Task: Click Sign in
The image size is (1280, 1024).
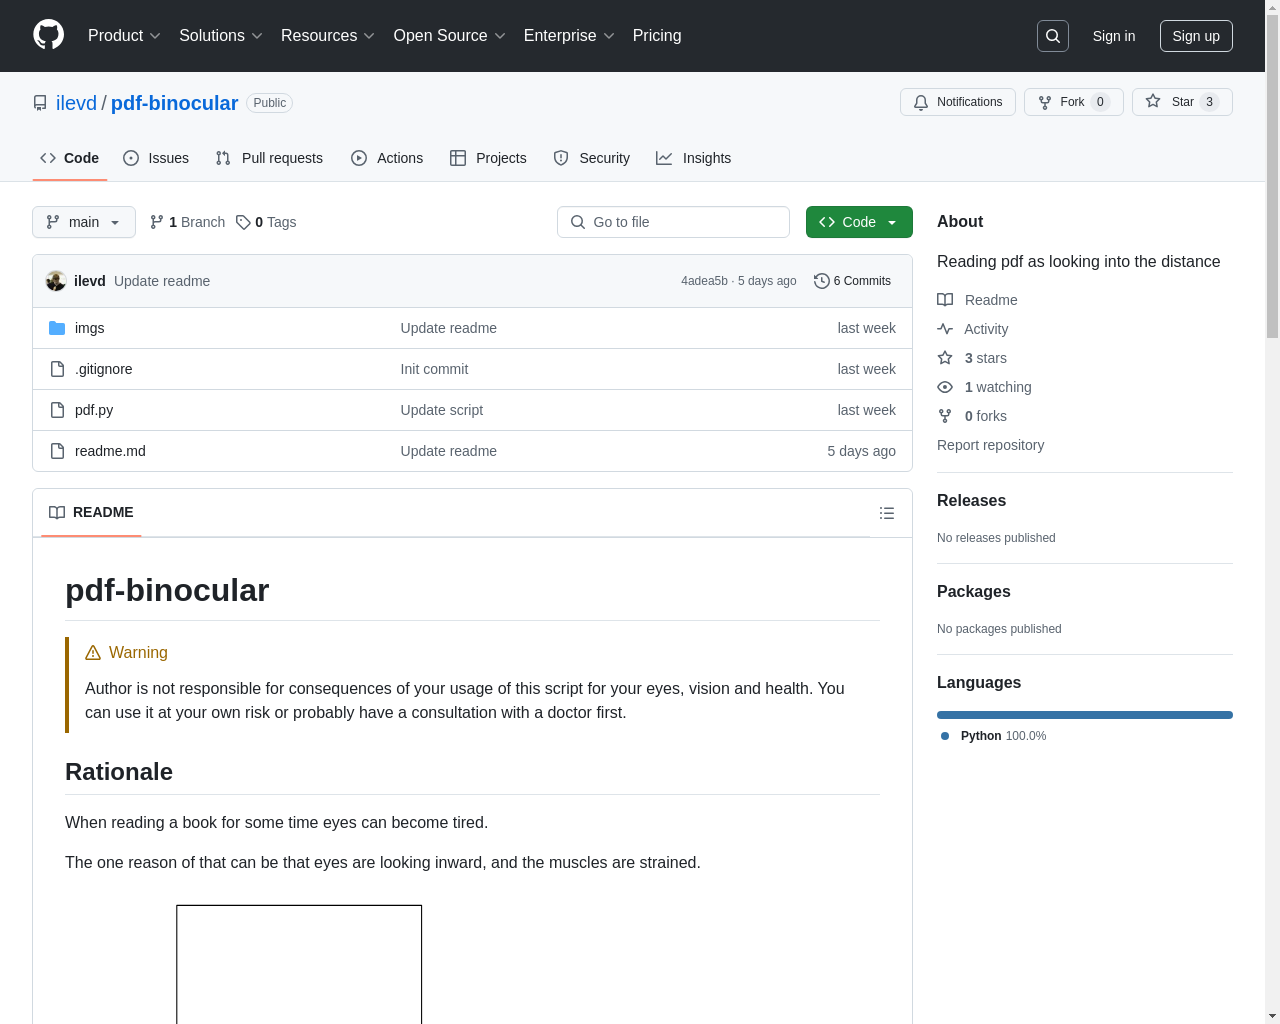Action: [1114, 36]
